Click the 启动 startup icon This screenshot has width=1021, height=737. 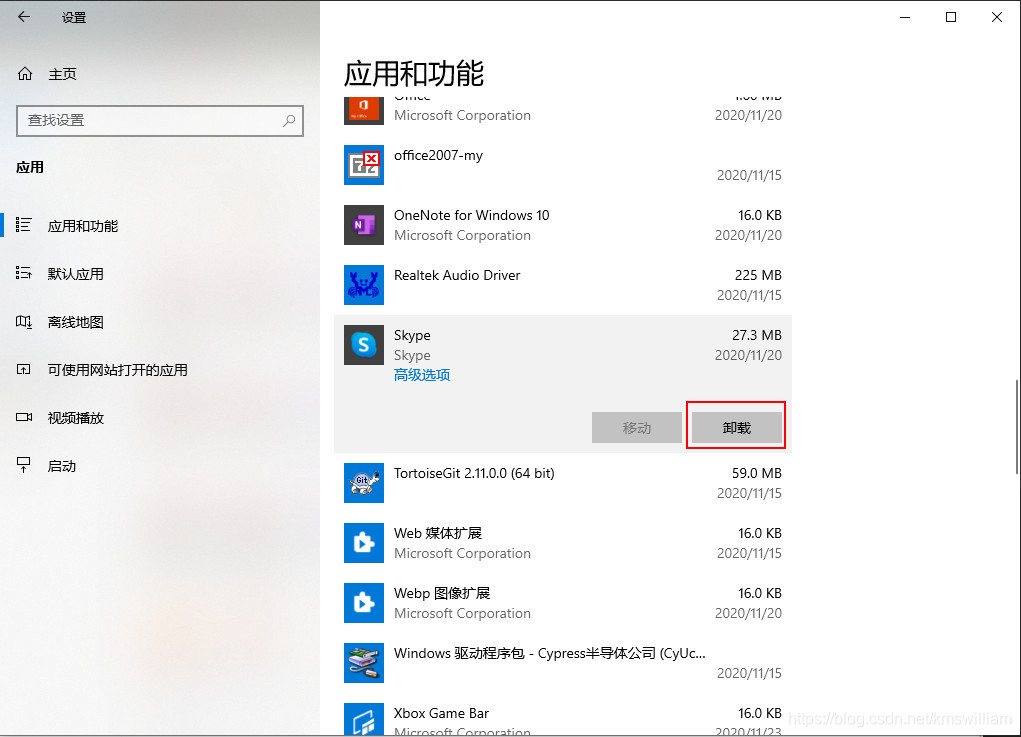[23, 466]
